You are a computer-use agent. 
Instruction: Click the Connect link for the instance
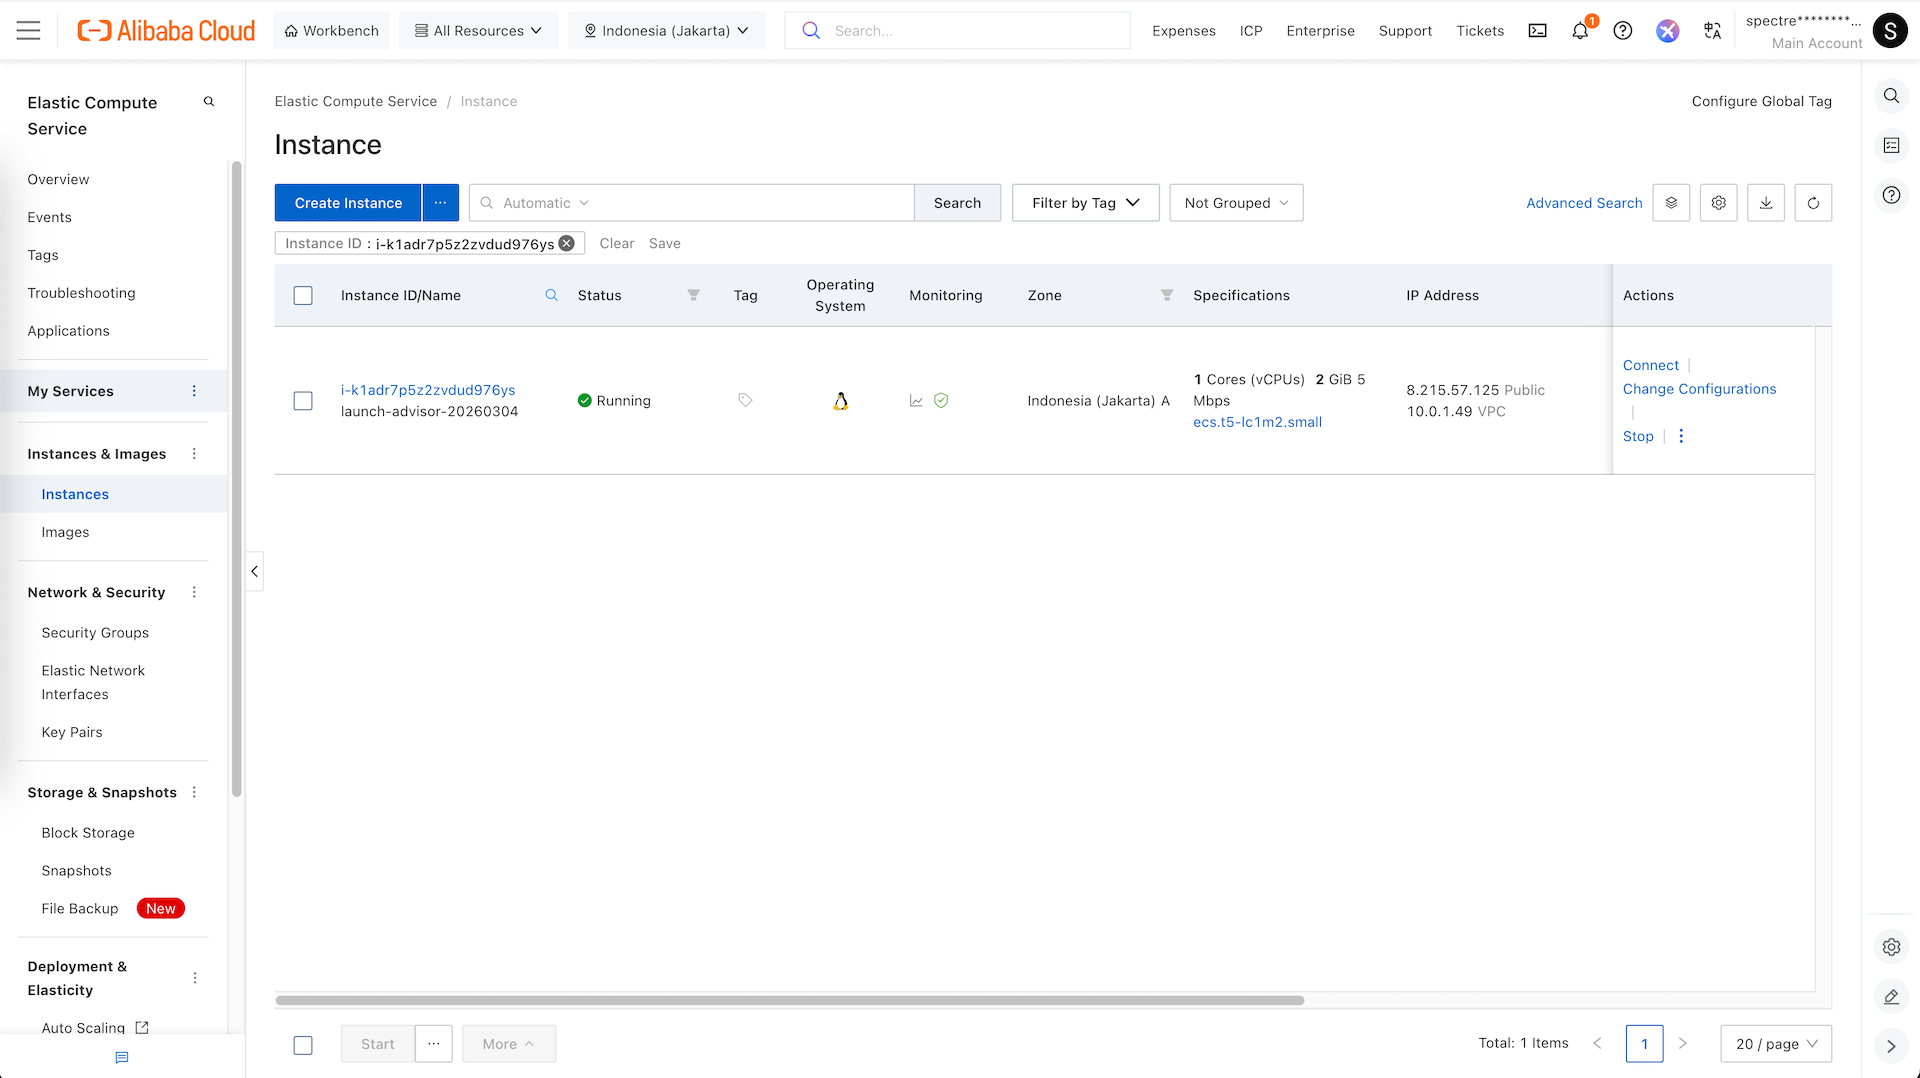tap(1650, 365)
